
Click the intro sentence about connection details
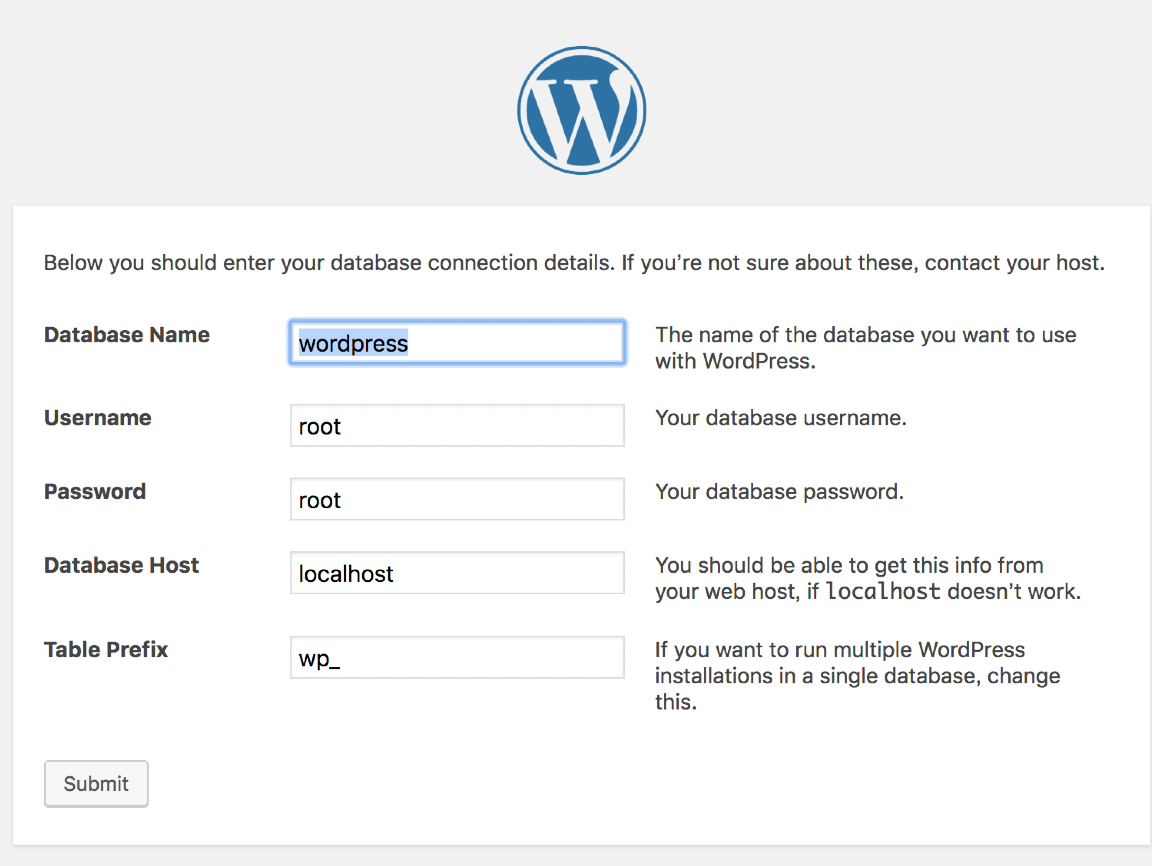pos(574,265)
